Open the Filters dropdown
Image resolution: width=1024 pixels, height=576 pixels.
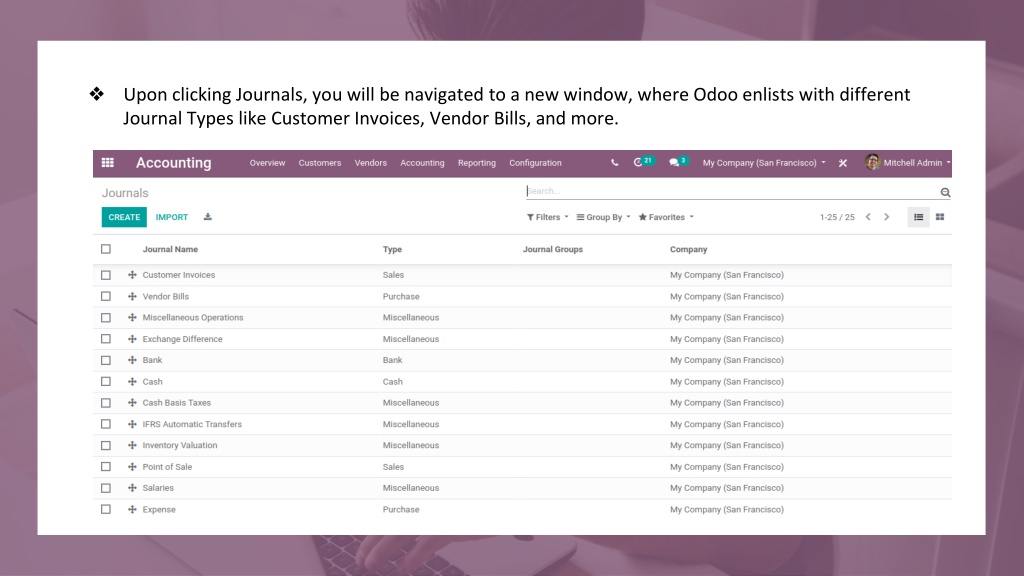tap(548, 217)
